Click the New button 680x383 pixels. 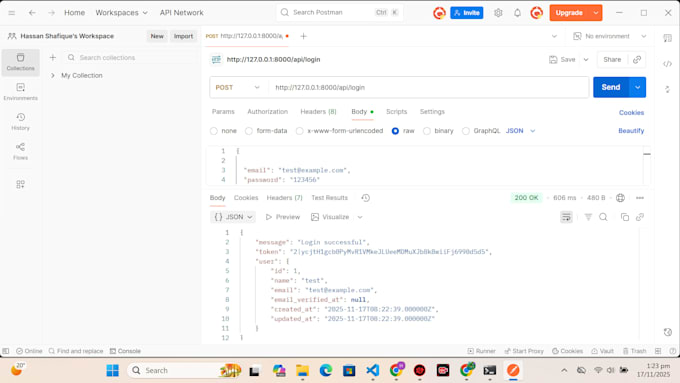click(x=157, y=36)
